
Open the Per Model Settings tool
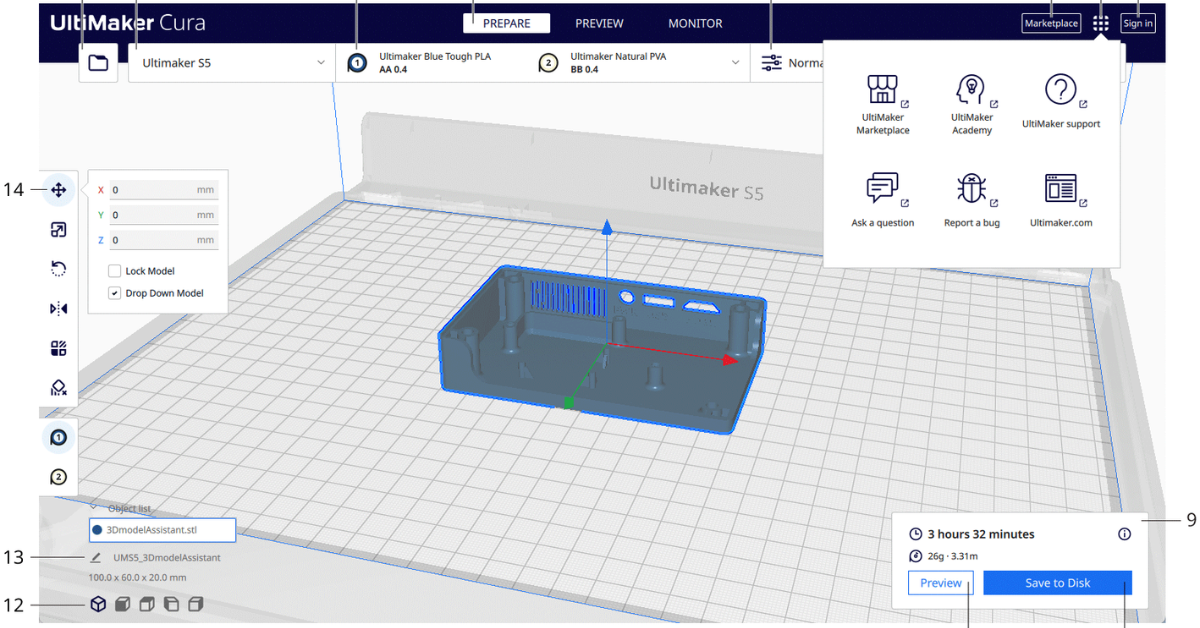click(x=58, y=347)
